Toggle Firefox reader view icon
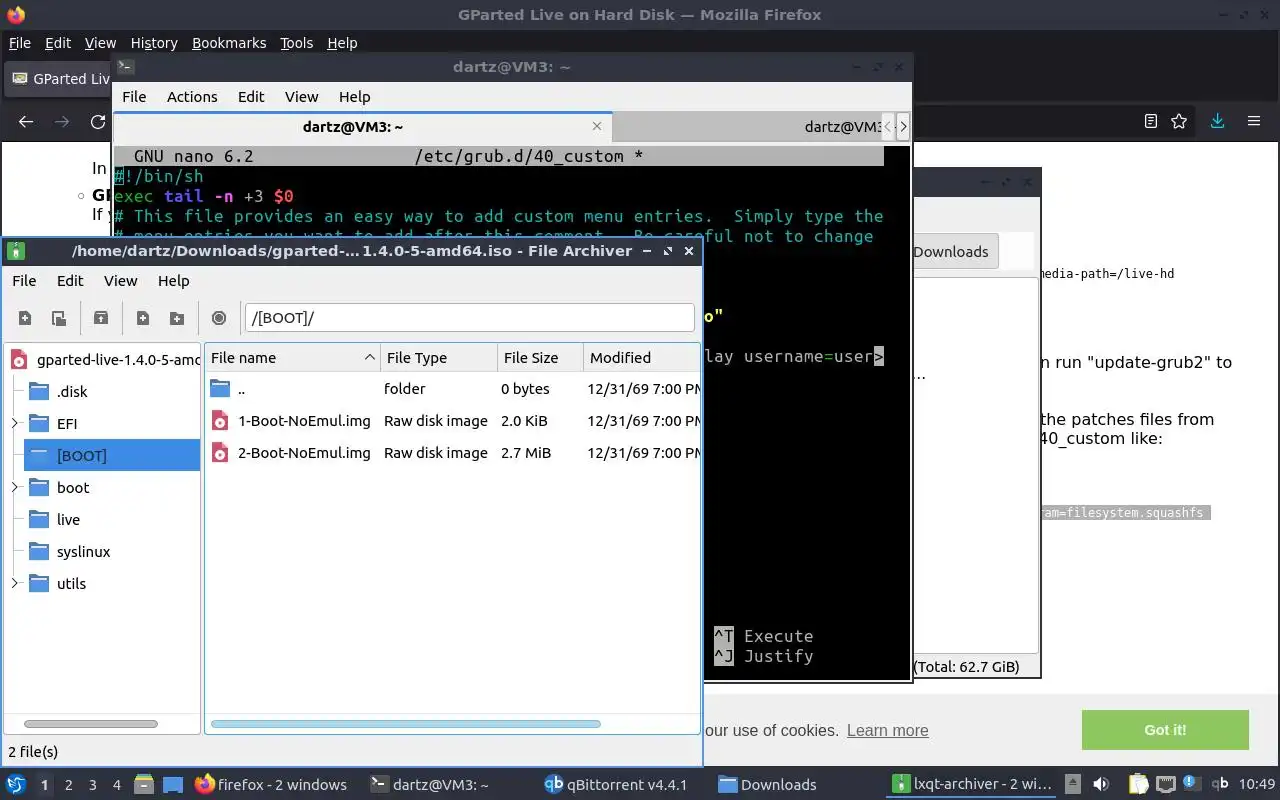This screenshot has width=1280, height=800. point(1151,121)
